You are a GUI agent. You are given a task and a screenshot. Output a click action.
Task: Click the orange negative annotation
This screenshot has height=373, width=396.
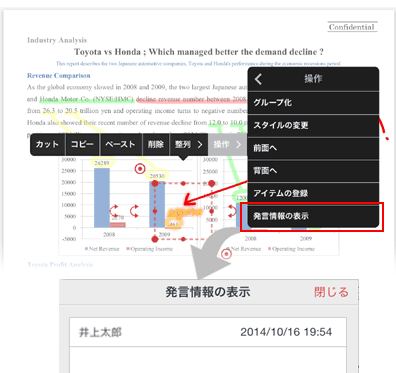click(x=184, y=212)
